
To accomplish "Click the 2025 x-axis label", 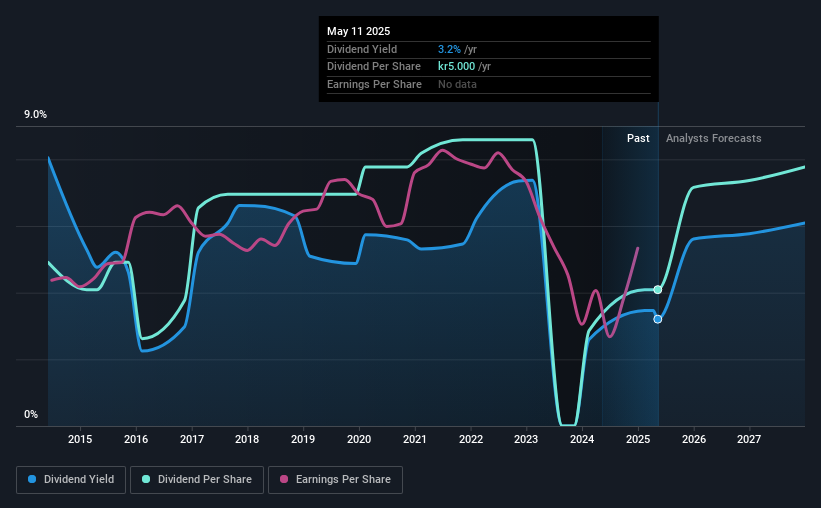I will (638, 439).
